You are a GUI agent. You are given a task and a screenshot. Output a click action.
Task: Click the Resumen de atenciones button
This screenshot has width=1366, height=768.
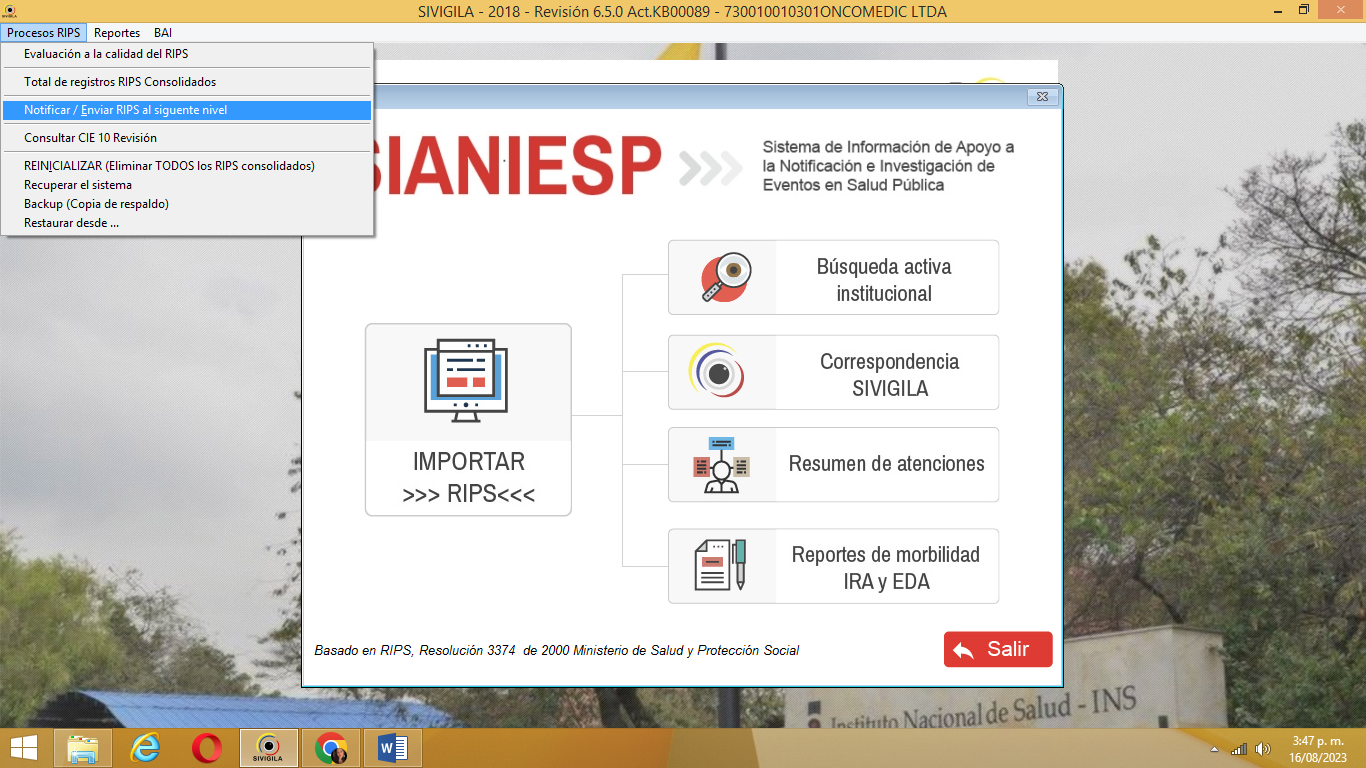coord(886,464)
